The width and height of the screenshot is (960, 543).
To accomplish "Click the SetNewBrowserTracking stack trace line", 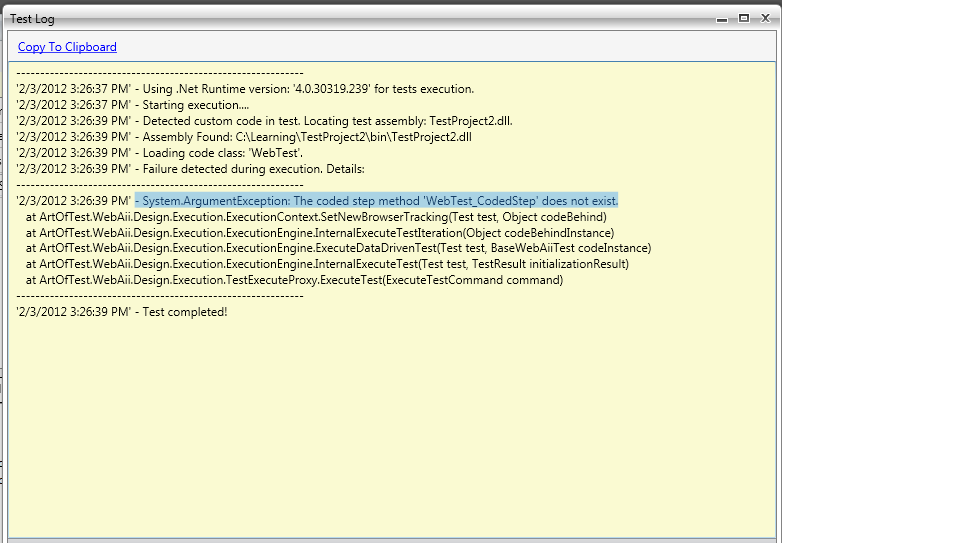I will [316, 217].
